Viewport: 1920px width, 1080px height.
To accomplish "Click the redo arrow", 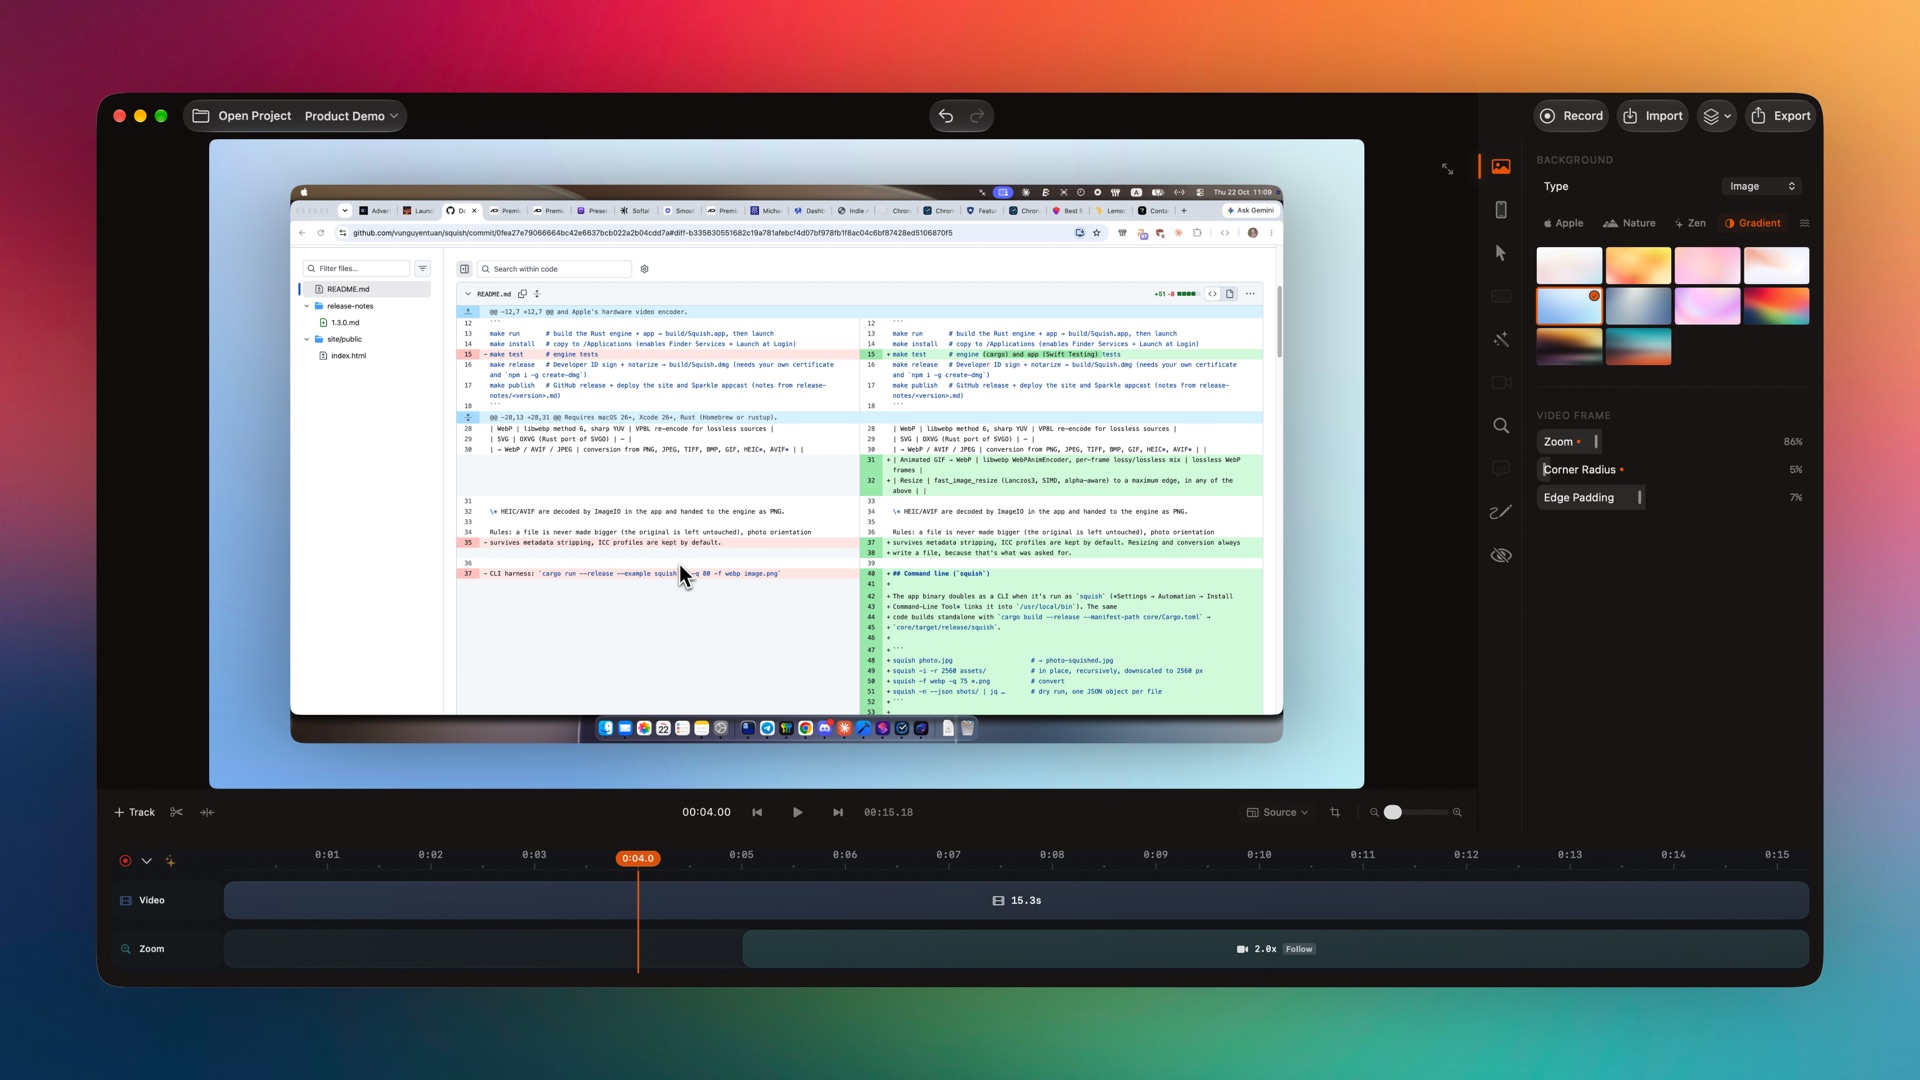I will coord(977,116).
